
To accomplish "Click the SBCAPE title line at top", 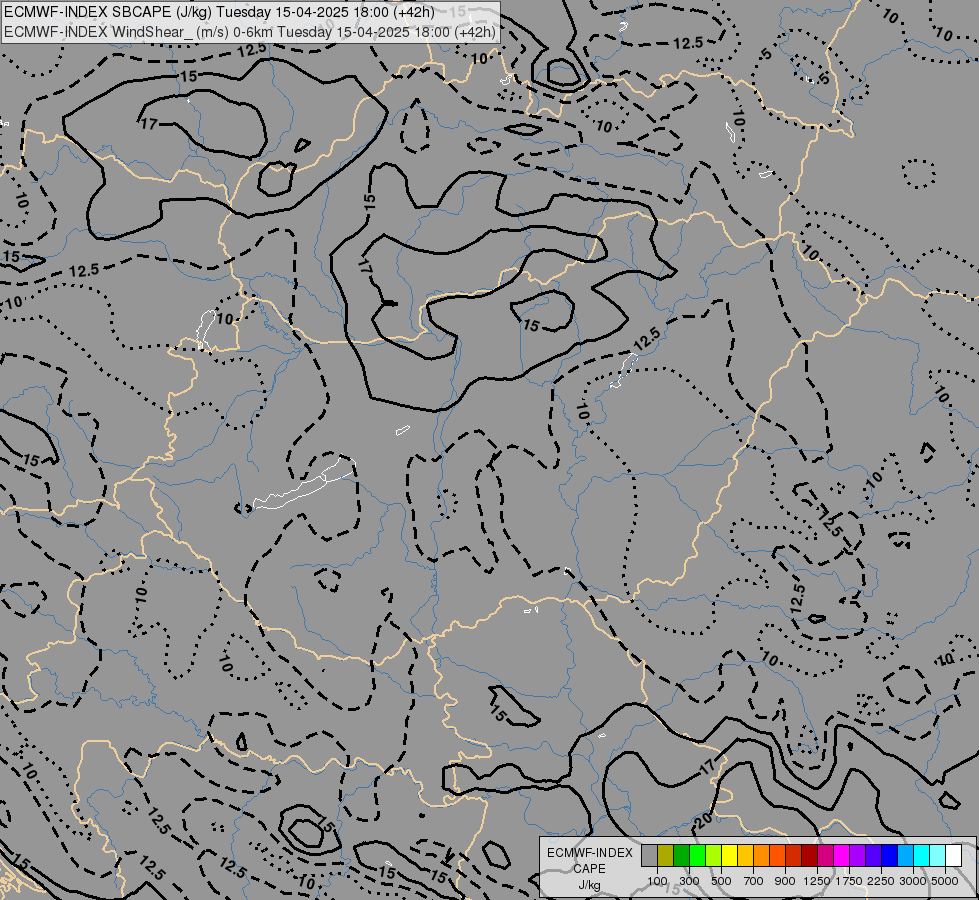I will [x=219, y=12].
